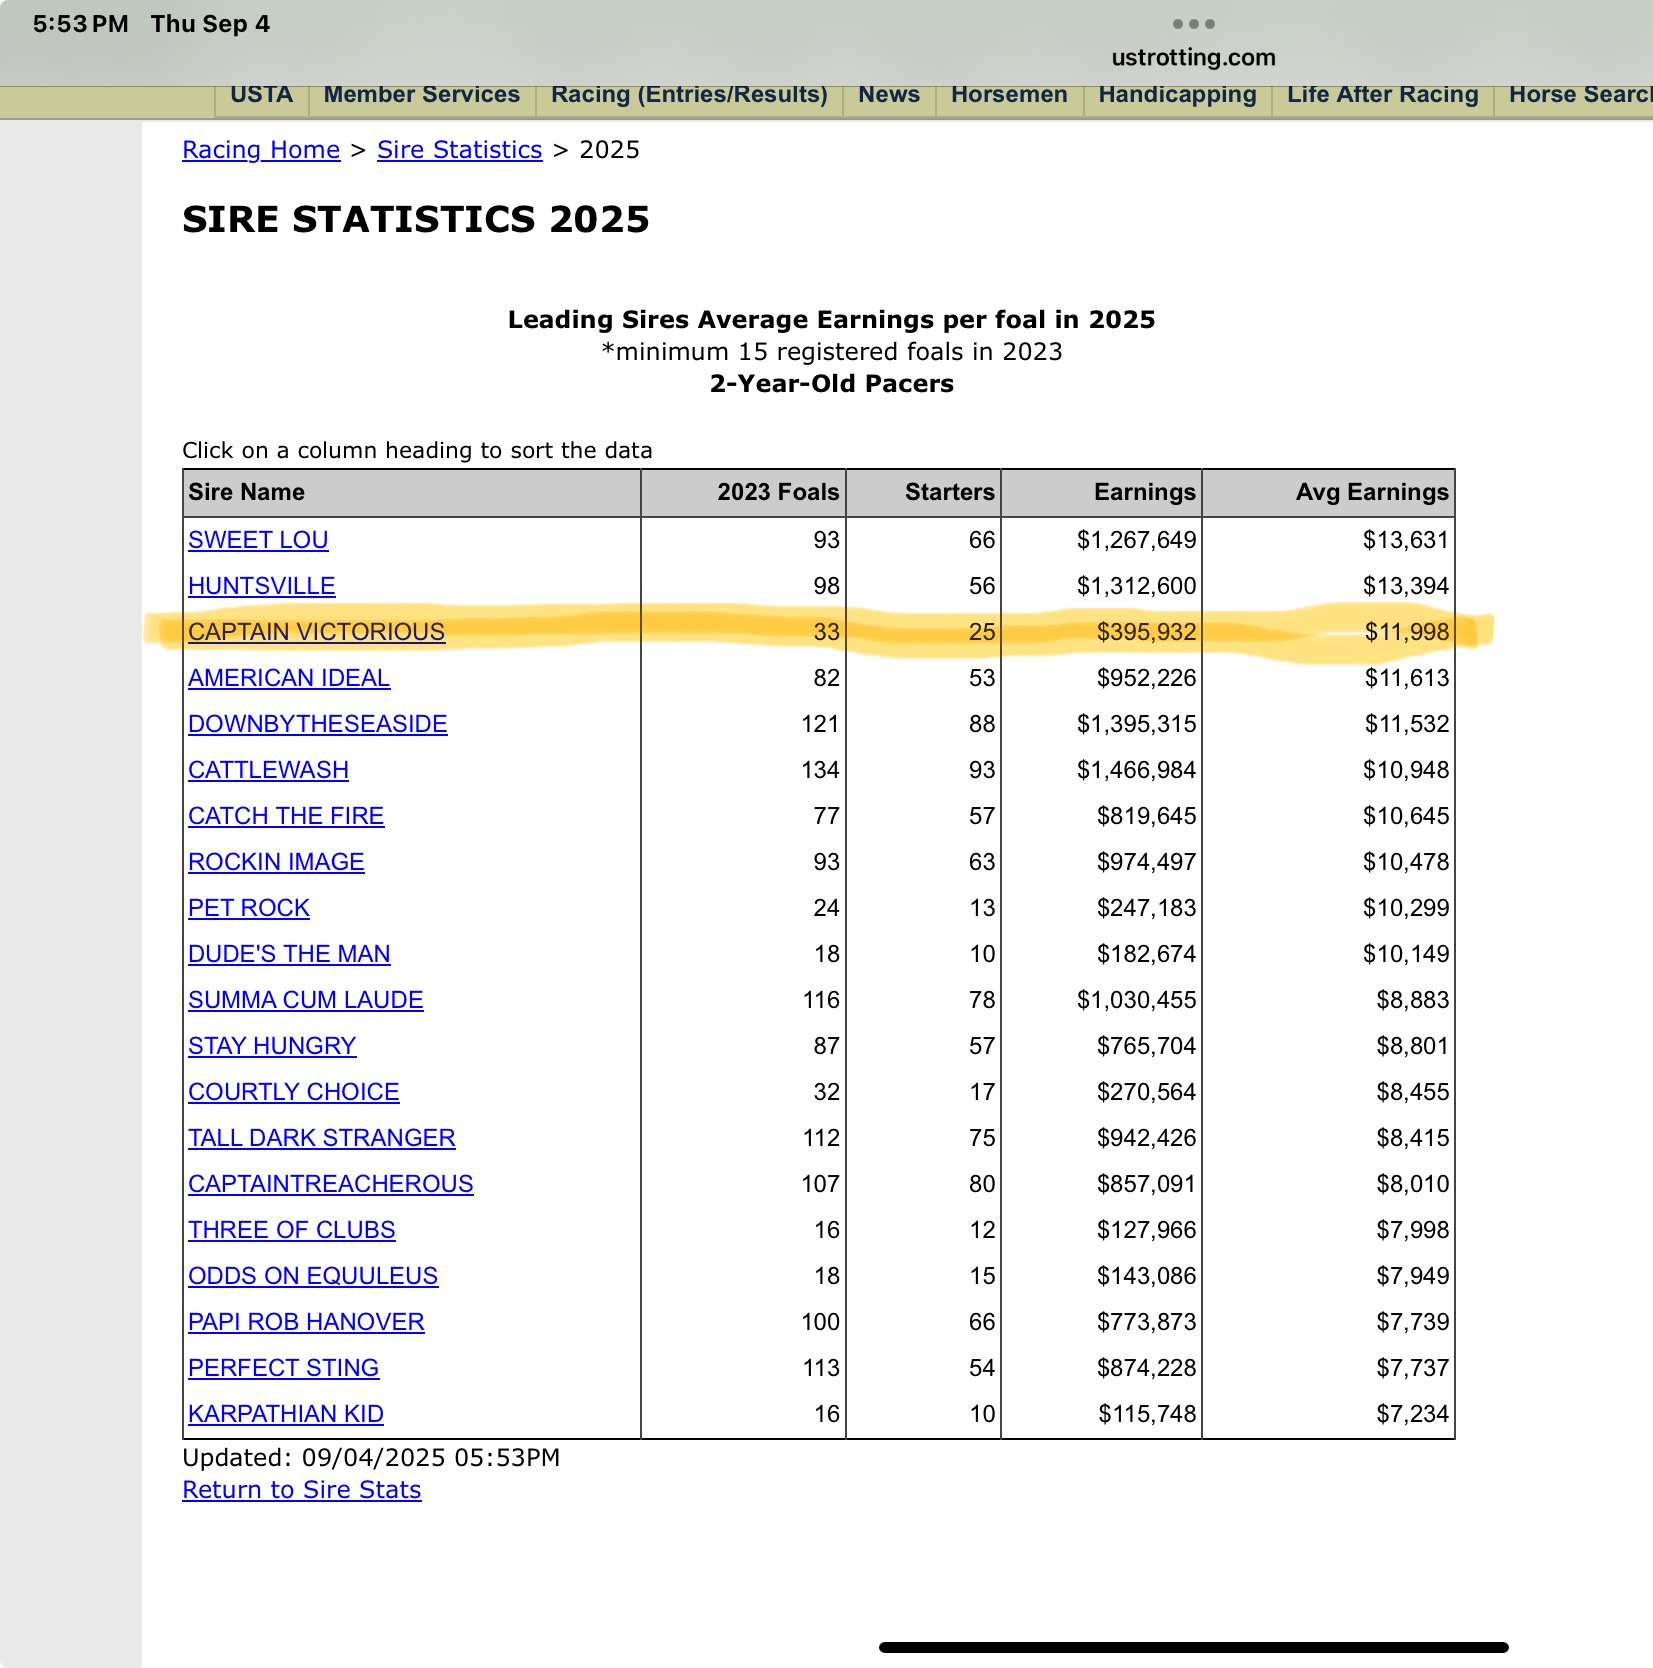Open Racing (Entries/Results) menu
The width and height of the screenshot is (1653, 1668).
(x=689, y=95)
